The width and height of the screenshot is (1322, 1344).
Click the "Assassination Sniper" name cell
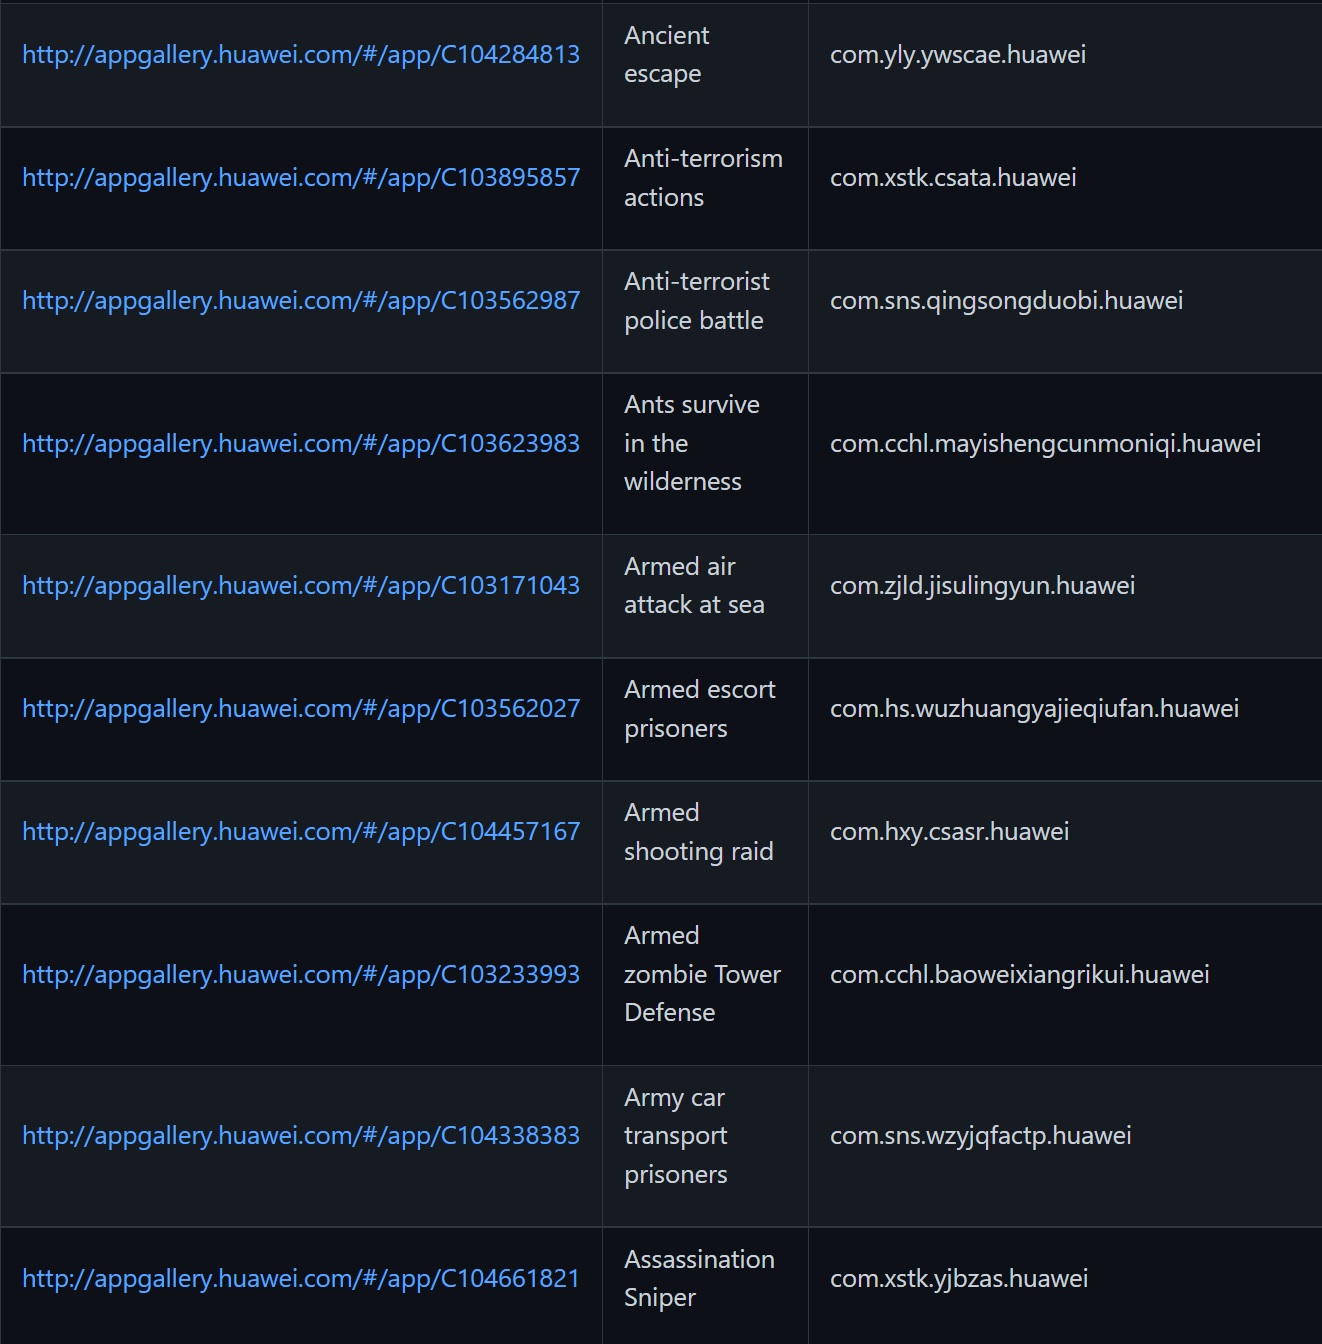click(699, 1279)
